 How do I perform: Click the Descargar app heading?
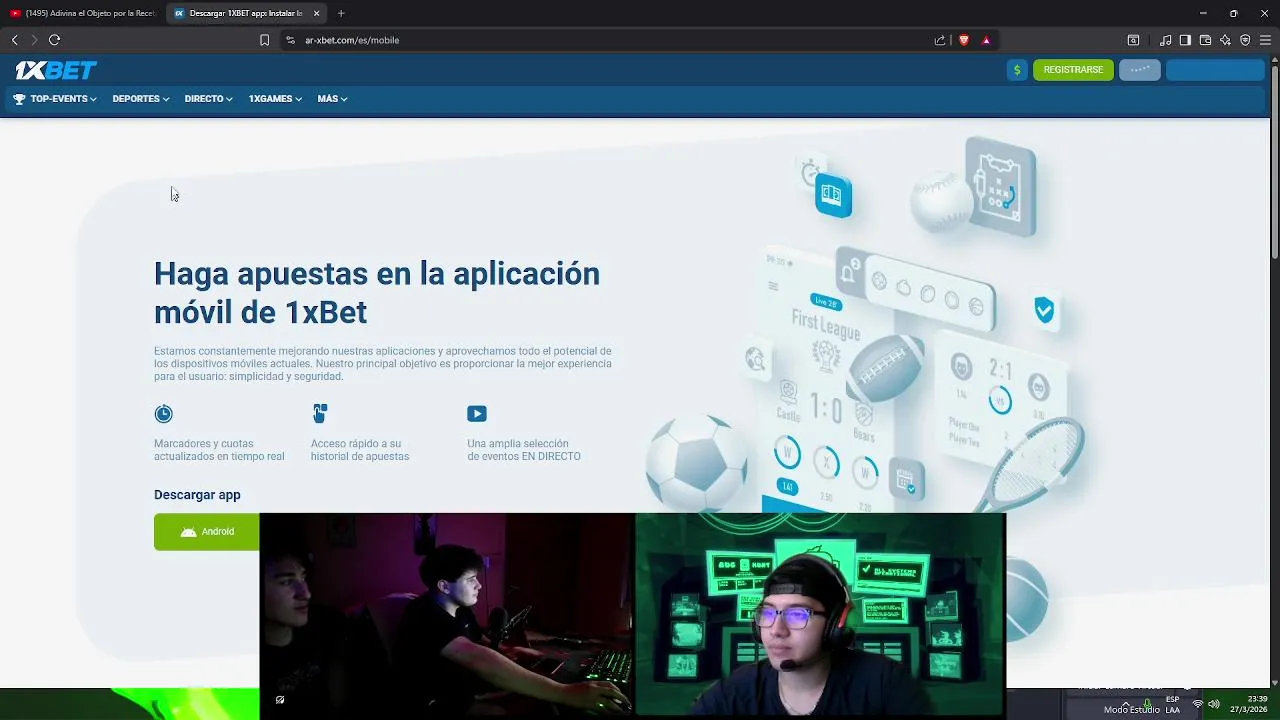[x=197, y=495]
